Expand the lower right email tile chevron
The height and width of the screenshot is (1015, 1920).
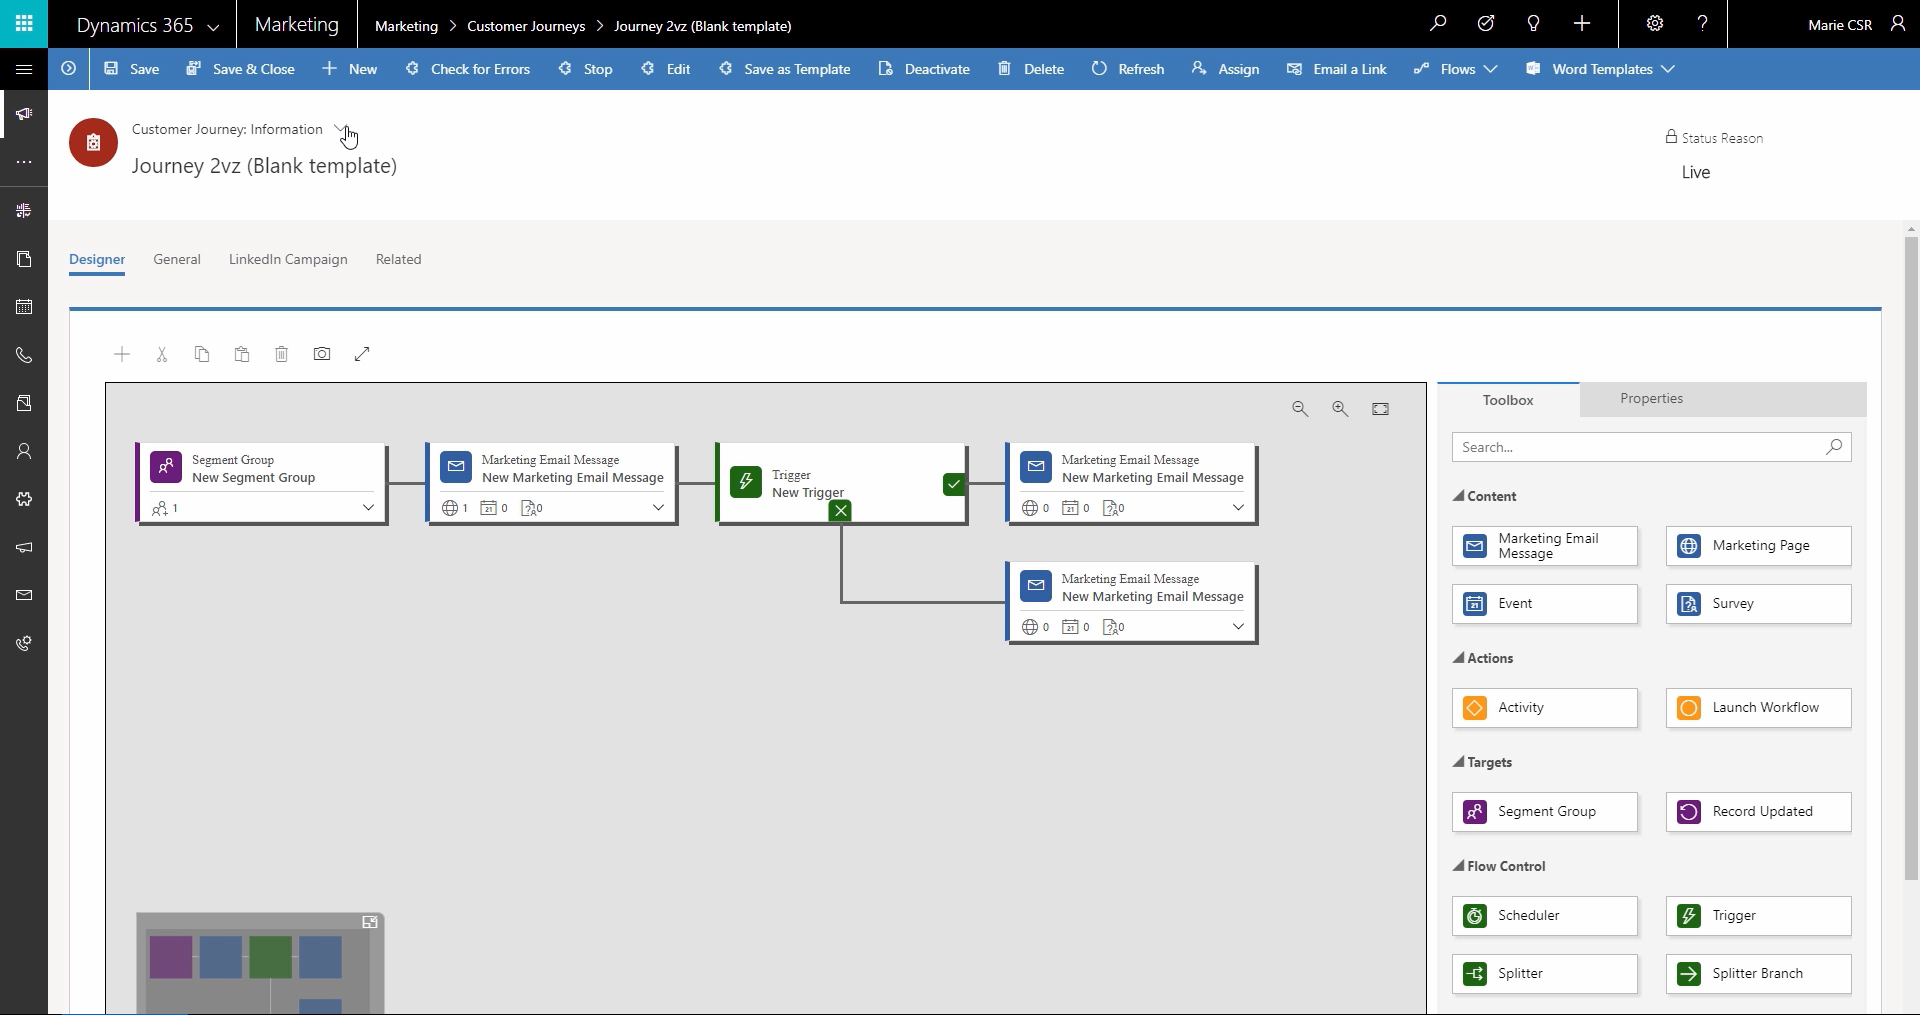pyautogui.click(x=1238, y=627)
